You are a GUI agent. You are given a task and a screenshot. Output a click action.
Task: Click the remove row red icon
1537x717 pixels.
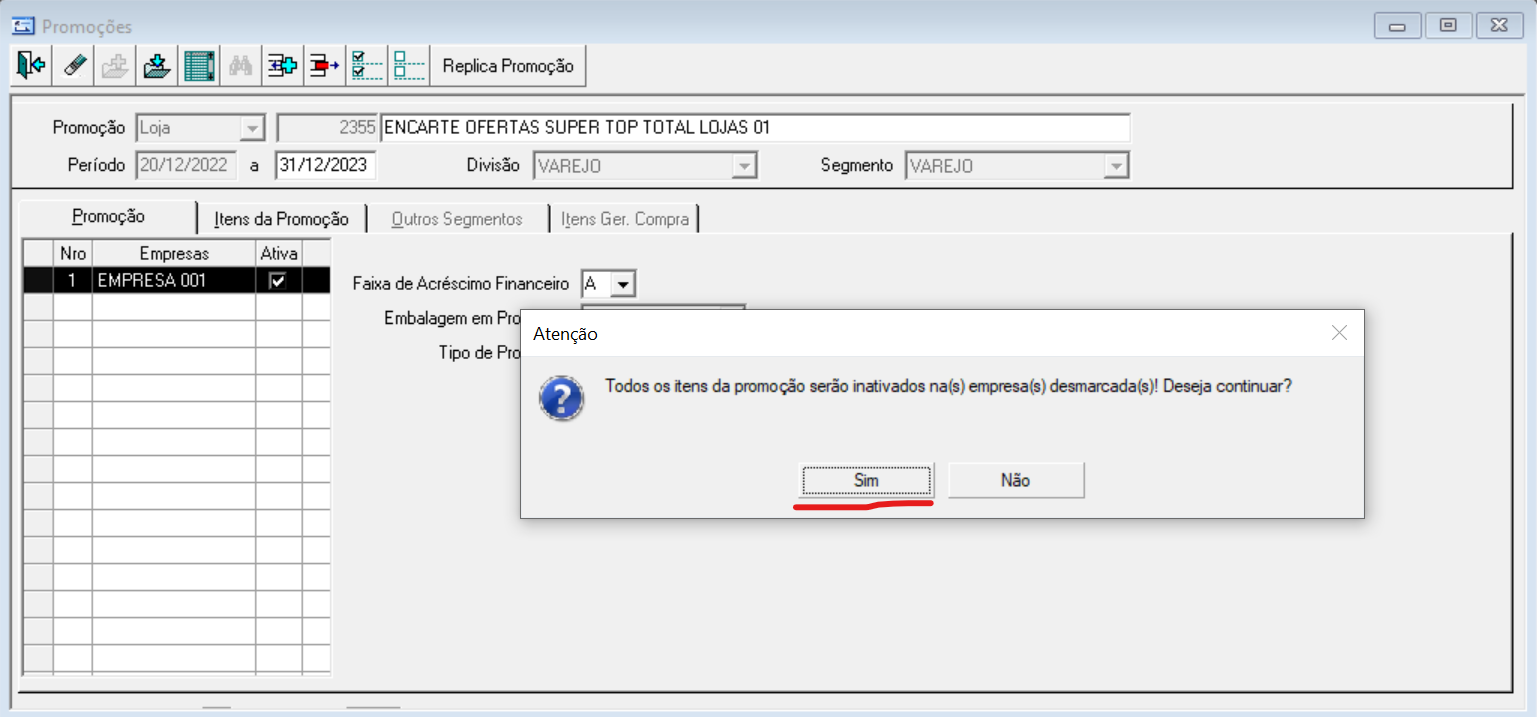coord(324,66)
